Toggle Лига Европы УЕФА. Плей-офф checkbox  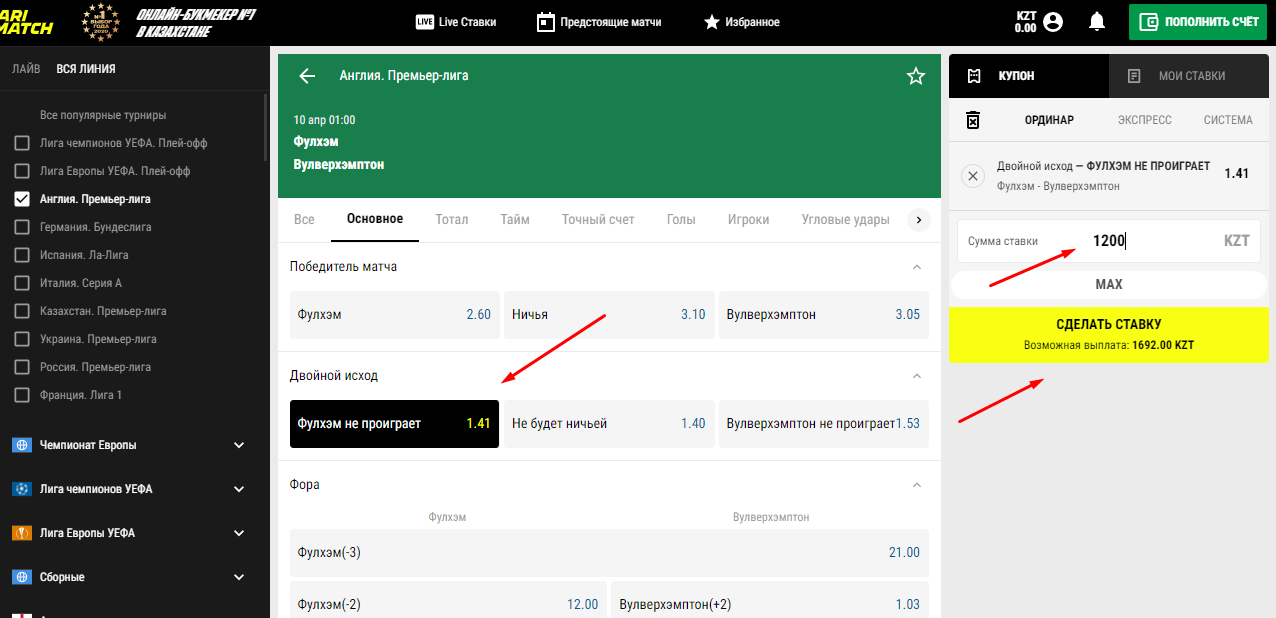click(22, 171)
